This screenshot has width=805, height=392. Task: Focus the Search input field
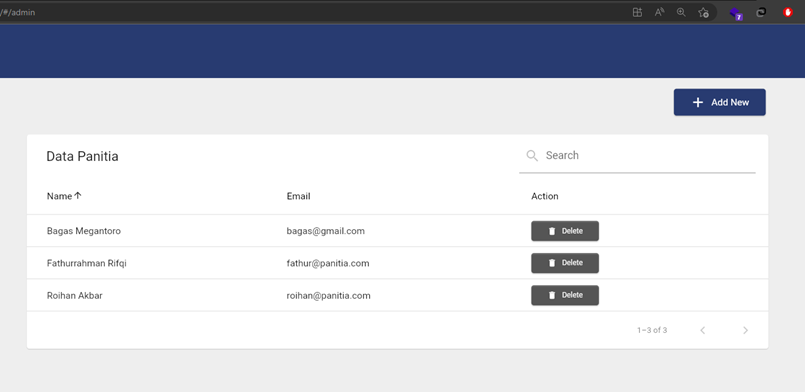coord(637,155)
